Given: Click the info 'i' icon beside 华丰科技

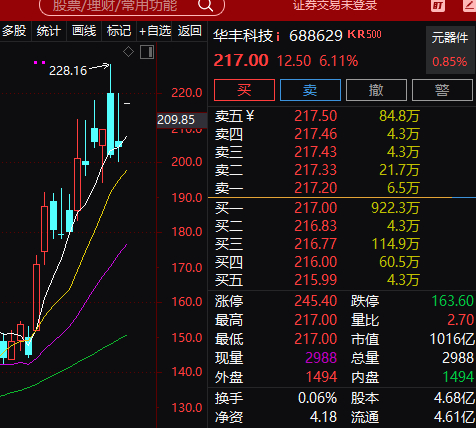Looking at the screenshot, I should click(x=278, y=36).
